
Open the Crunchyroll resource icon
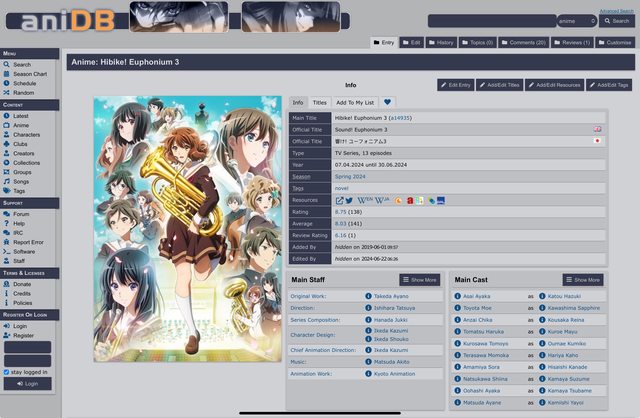tap(398, 200)
